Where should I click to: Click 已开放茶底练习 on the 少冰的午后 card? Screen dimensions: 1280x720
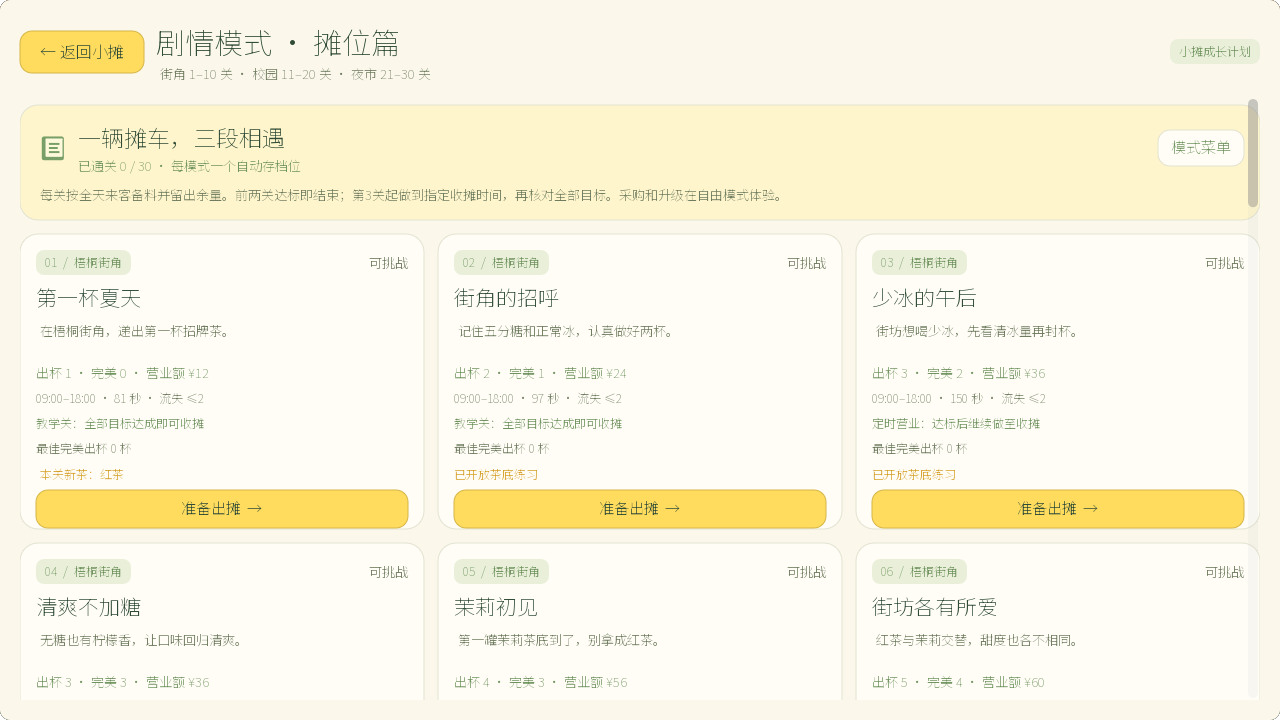tap(914, 474)
